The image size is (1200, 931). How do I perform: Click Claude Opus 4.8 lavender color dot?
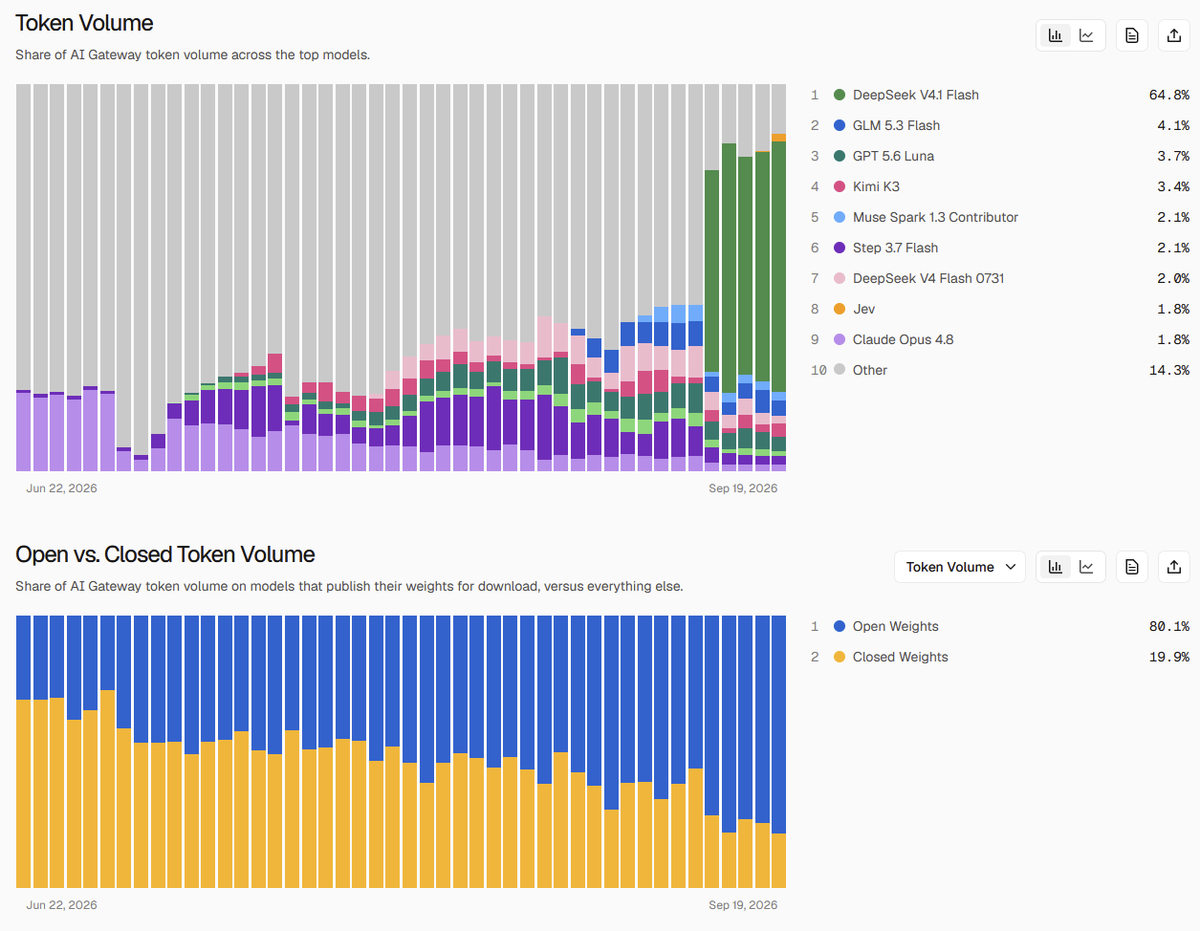tap(839, 339)
